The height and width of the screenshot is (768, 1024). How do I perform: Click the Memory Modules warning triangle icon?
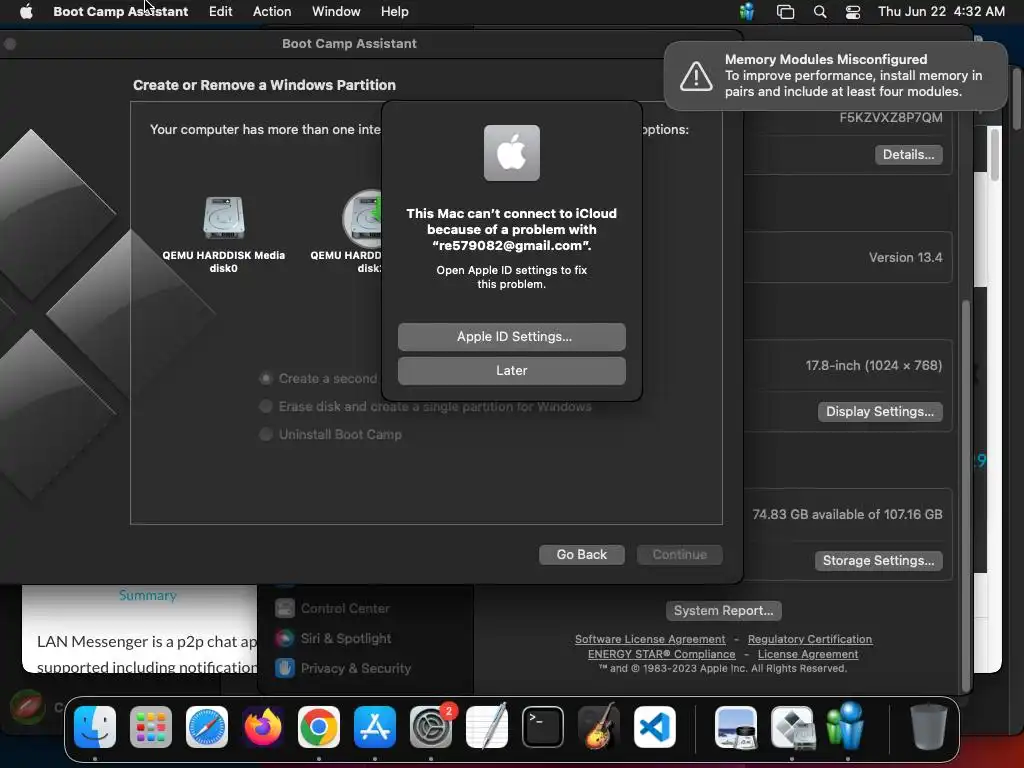[696, 76]
